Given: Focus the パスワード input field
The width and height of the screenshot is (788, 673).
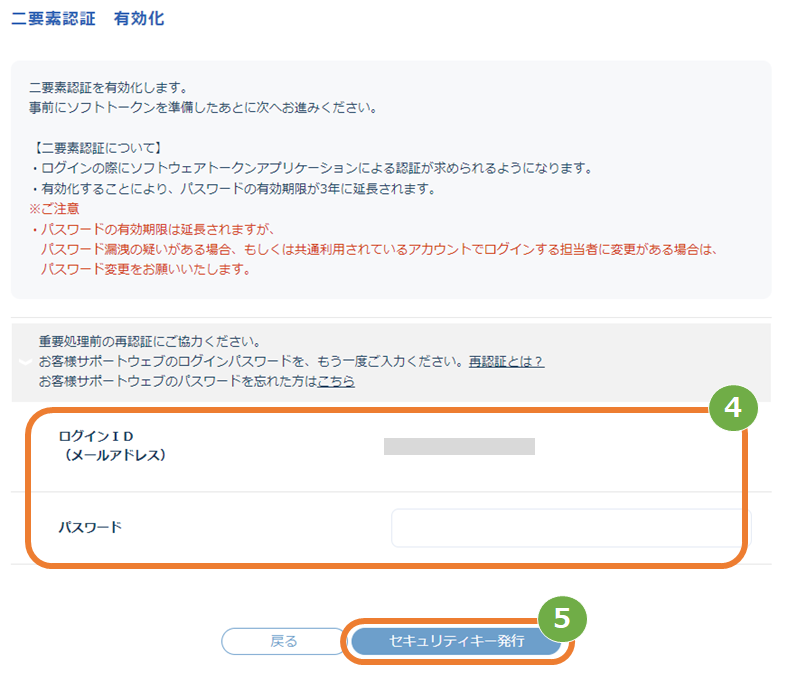Looking at the screenshot, I should pos(571,528).
